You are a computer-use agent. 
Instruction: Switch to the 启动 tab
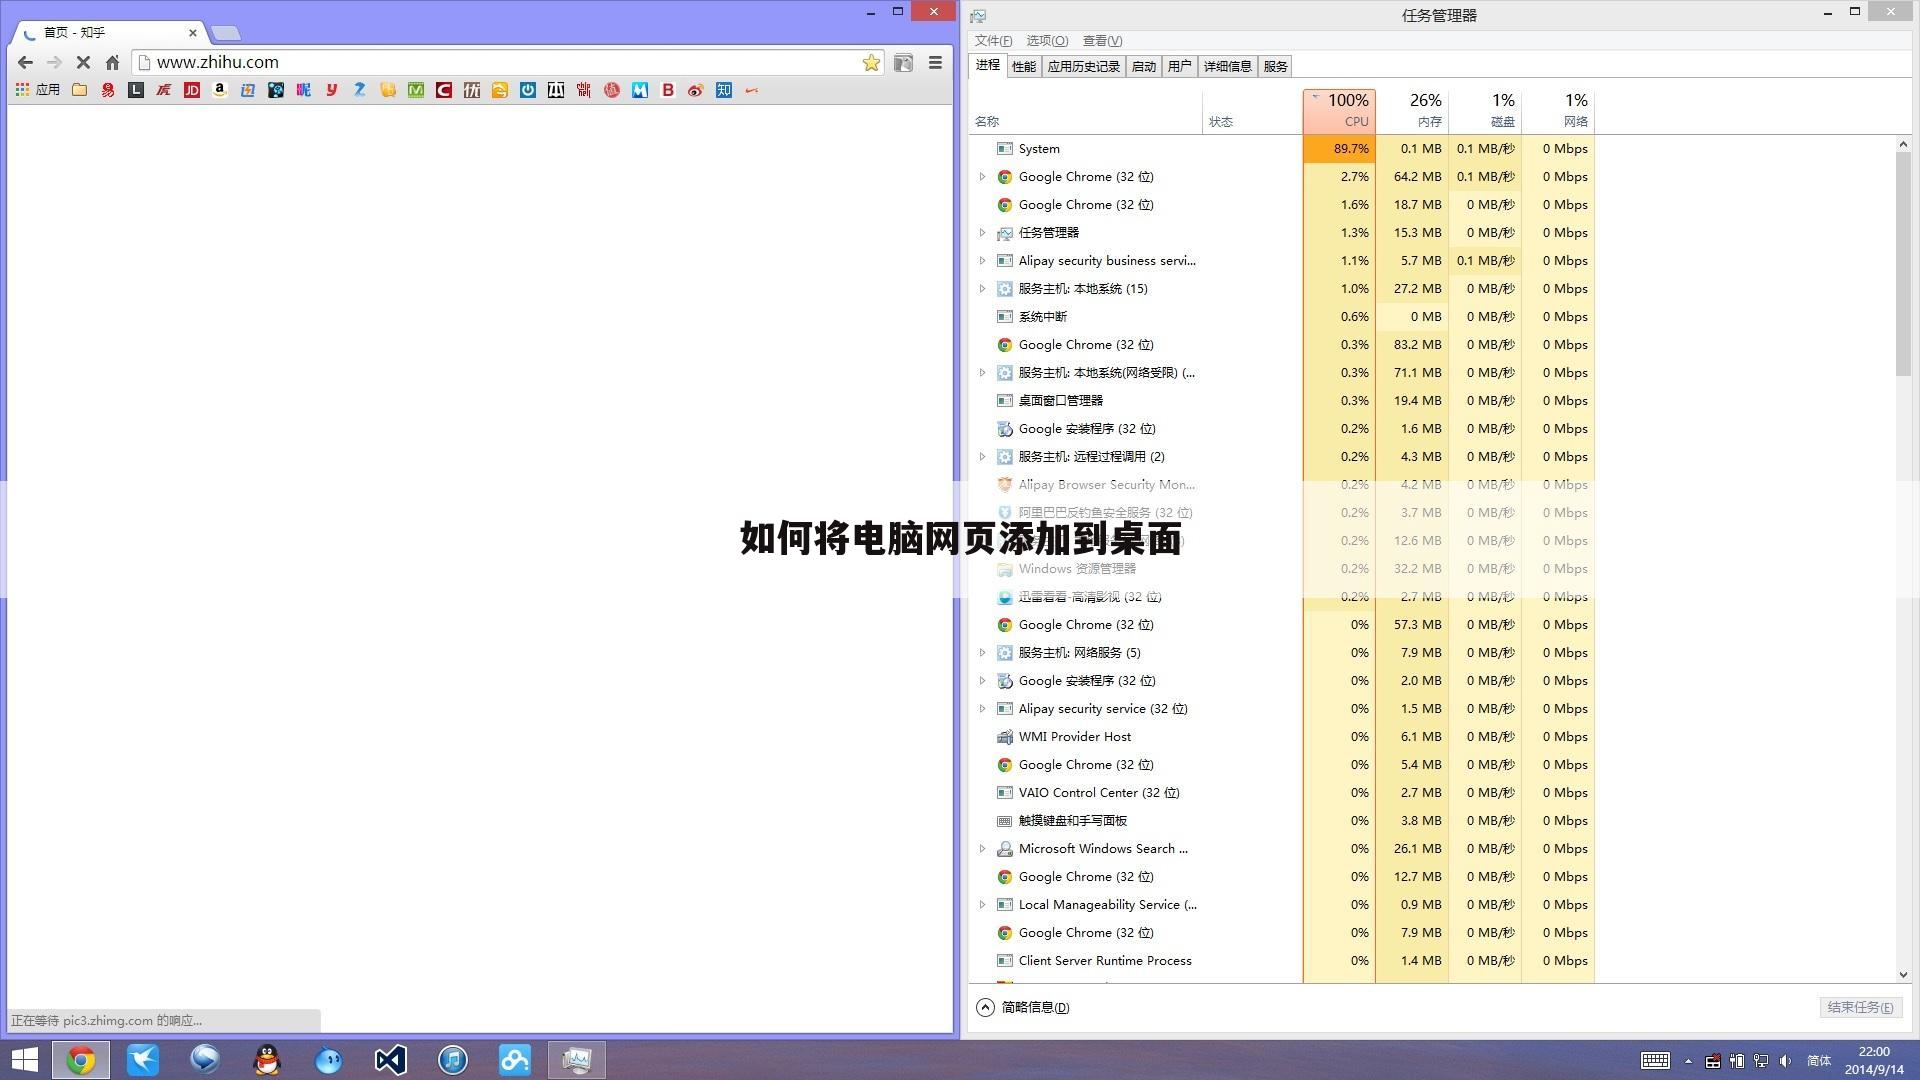pyautogui.click(x=1143, y=65)
